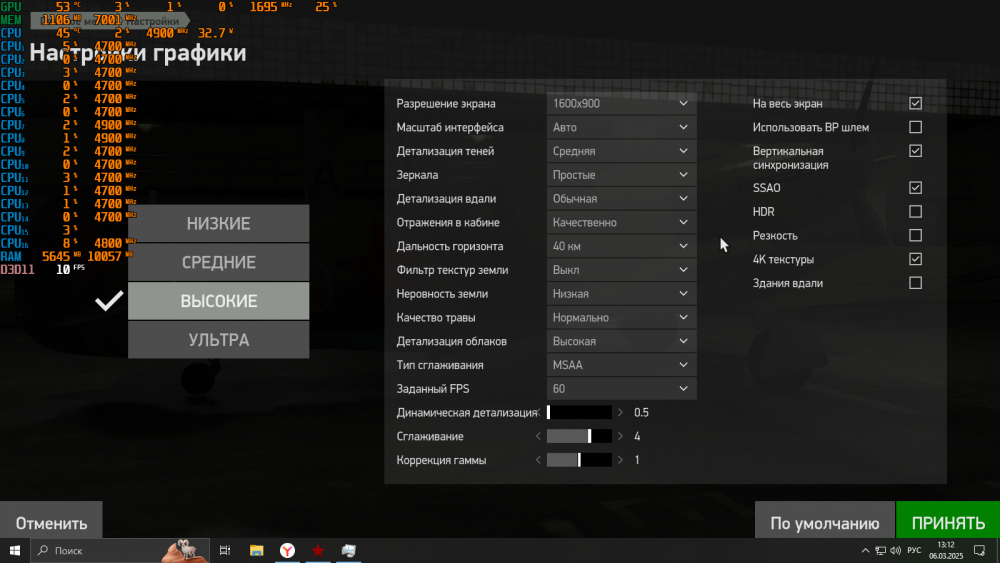Open Масштаб интерфейса dropdown
1000x563 pixels.
coord(621,127)
